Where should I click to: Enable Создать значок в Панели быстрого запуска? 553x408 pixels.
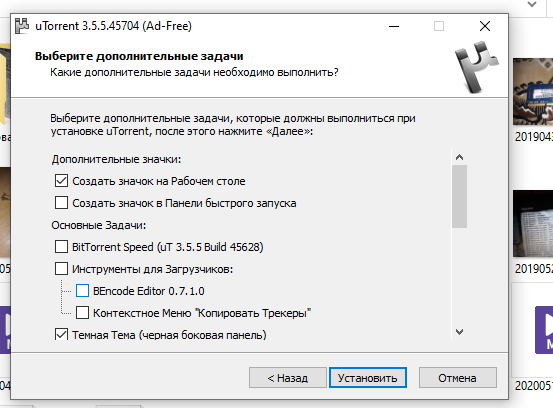[61, 203]
